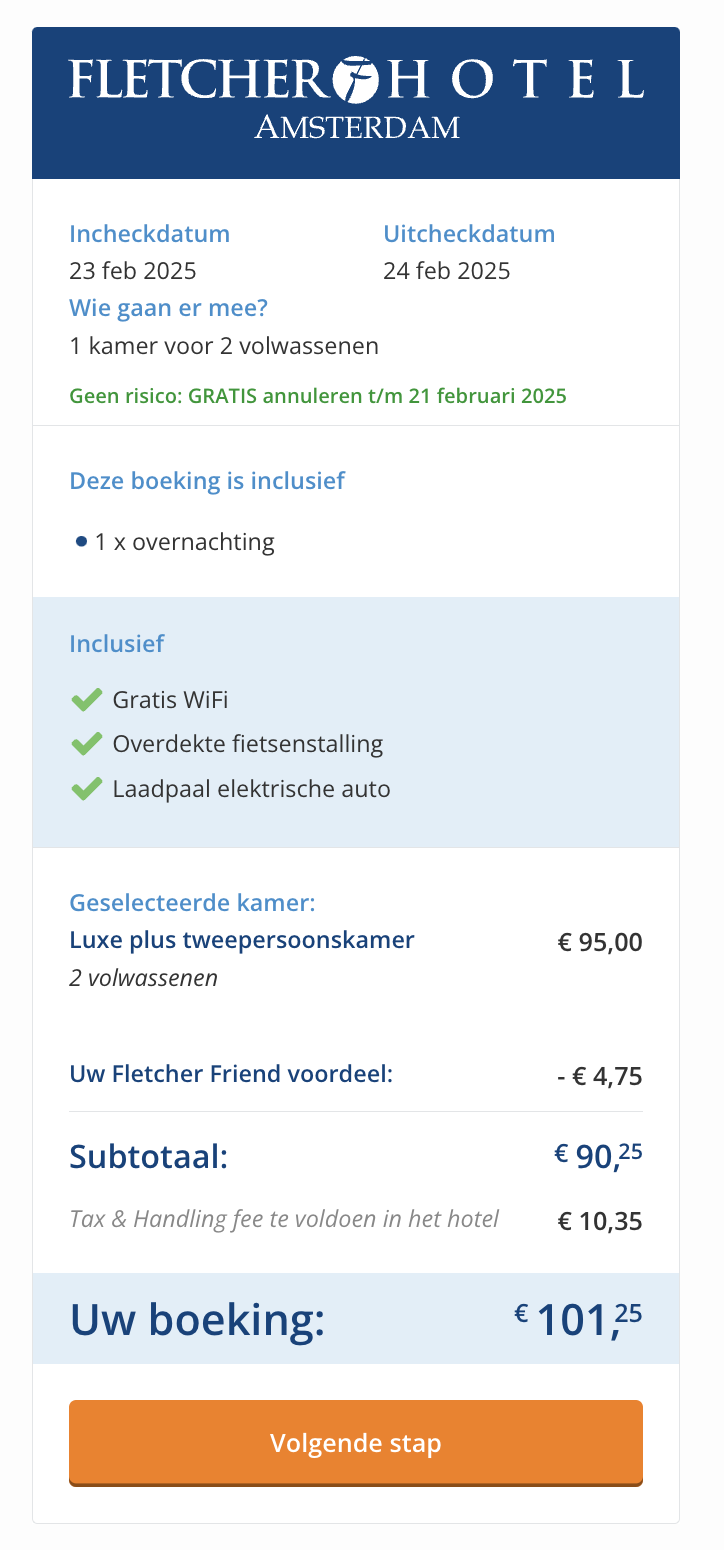
Task: Select the Incheckdatum label
Action: [150, 234]
